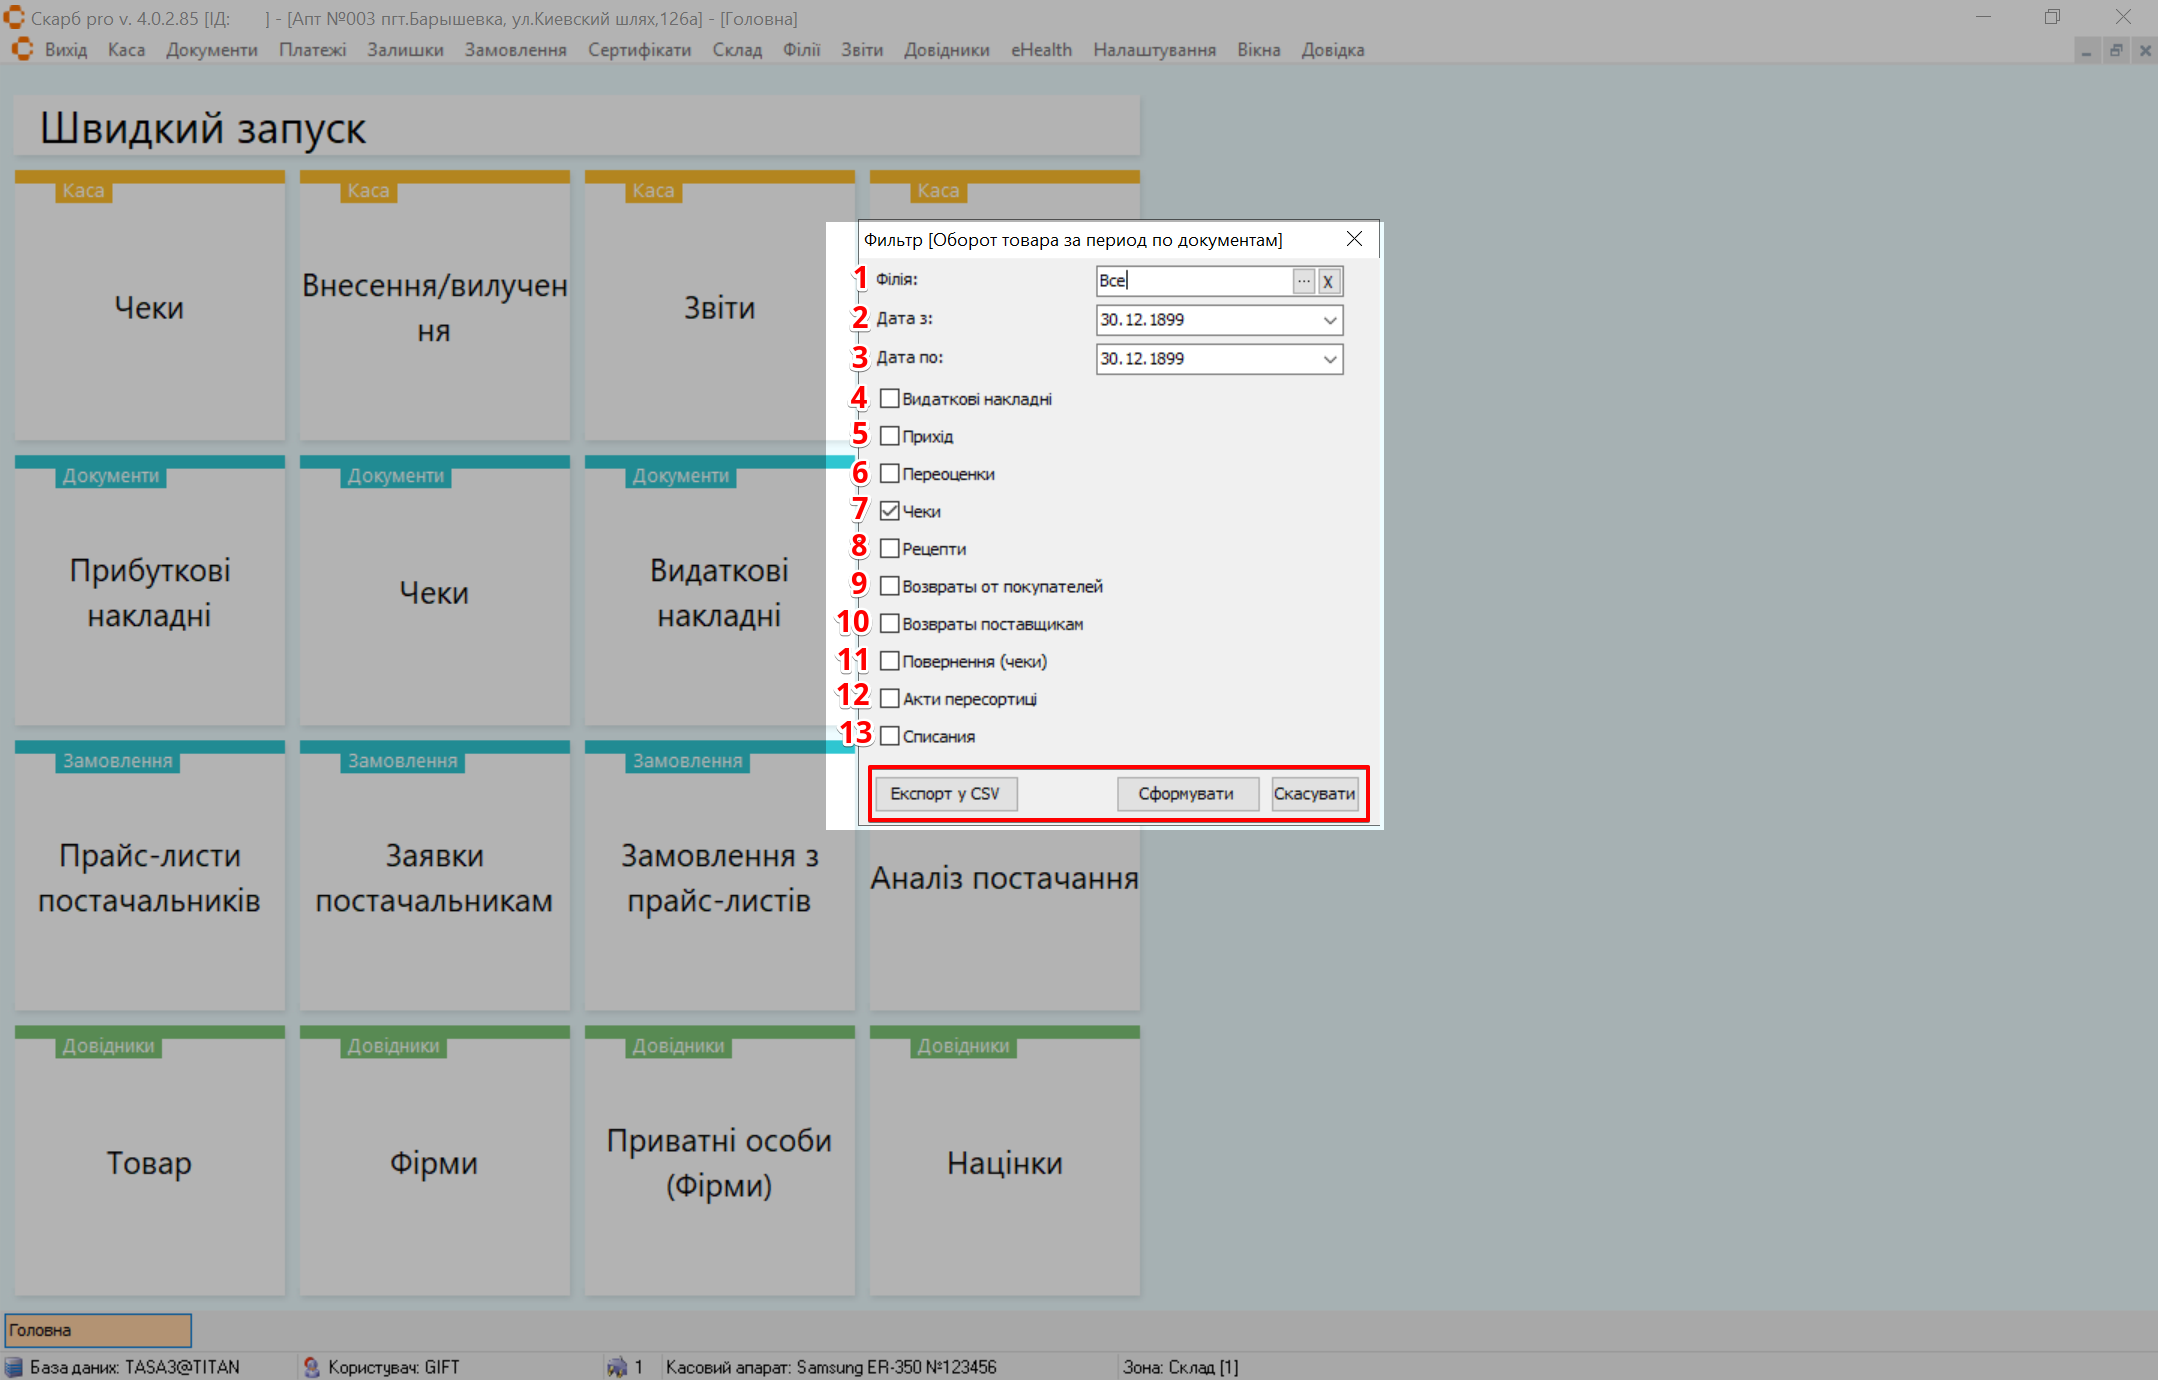Open the eHealth menu

tap(1041, 50)
